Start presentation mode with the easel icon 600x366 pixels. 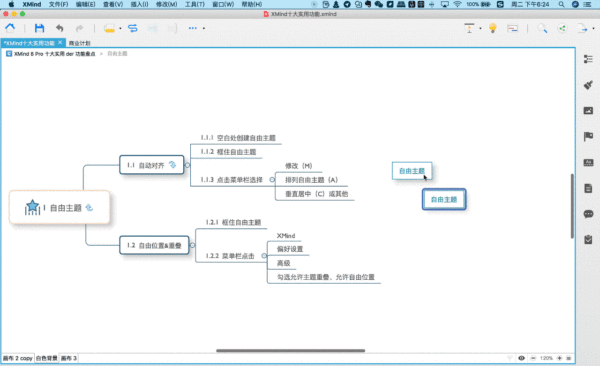[x=469, y=28]
